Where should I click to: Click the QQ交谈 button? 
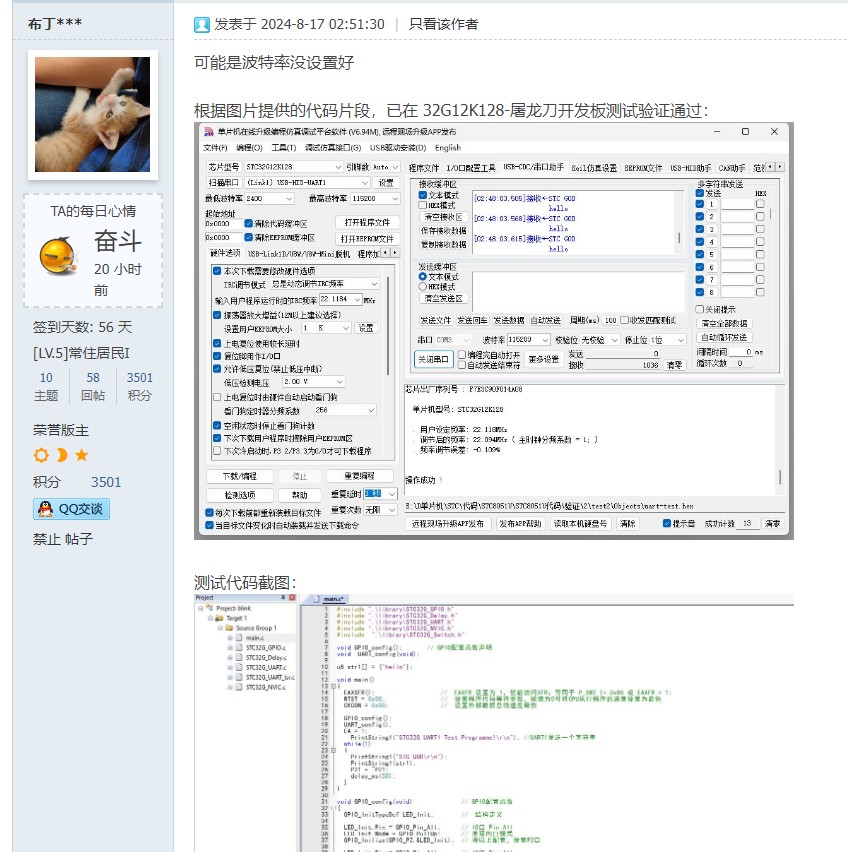point(71,509)
